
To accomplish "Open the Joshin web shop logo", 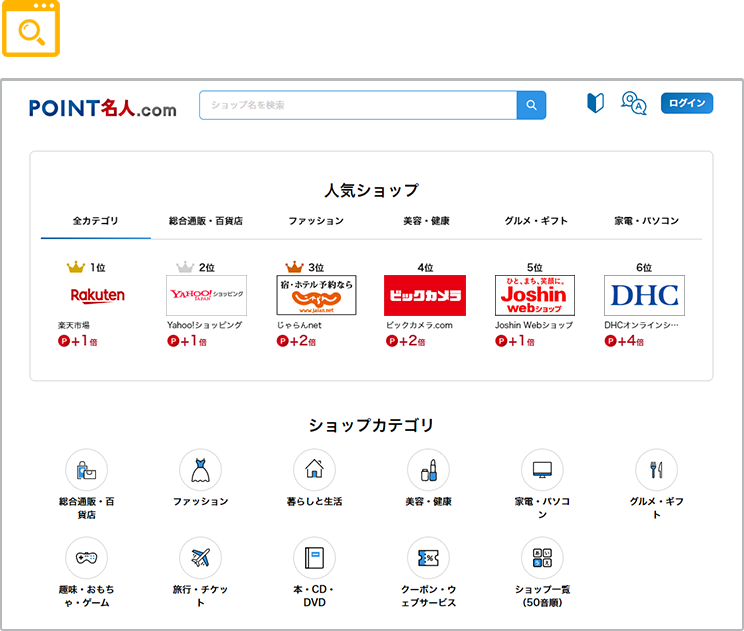I will (x=535, y=295).
